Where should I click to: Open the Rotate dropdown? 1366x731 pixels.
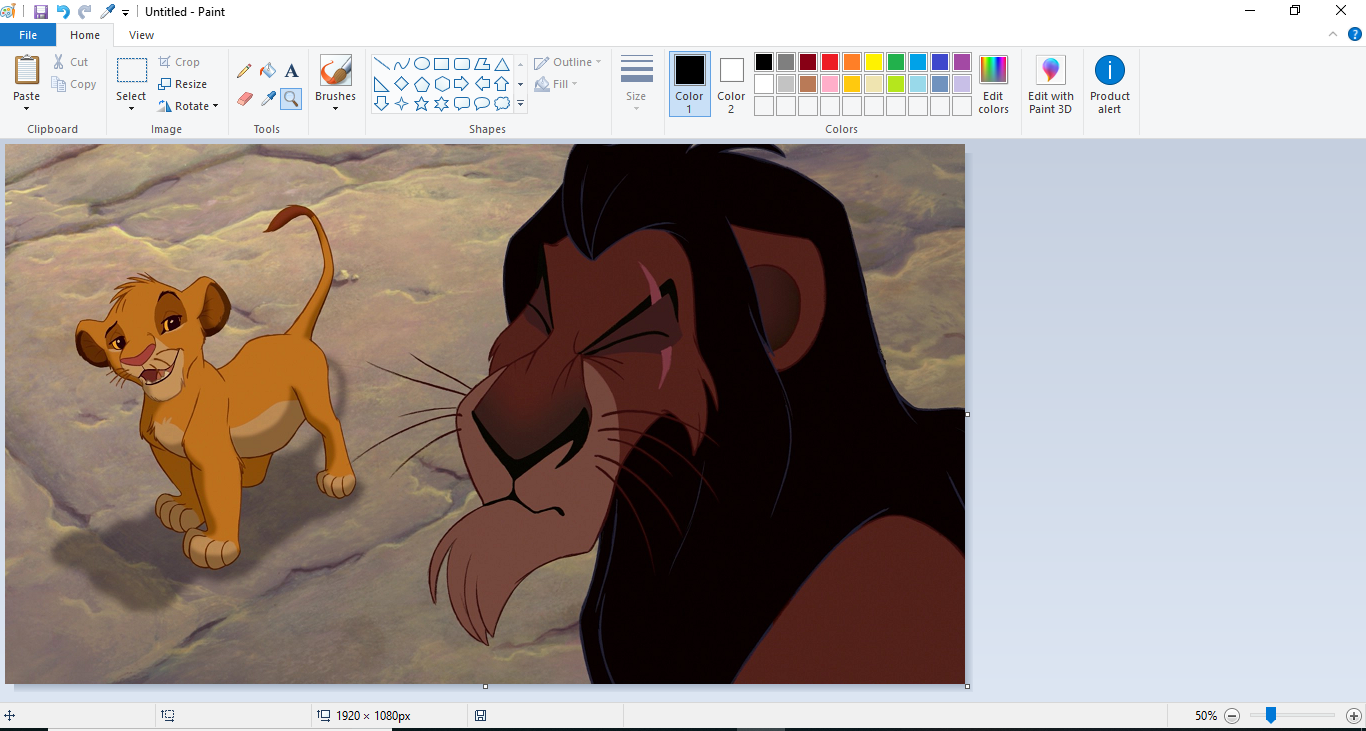click(x=188, y=106)
